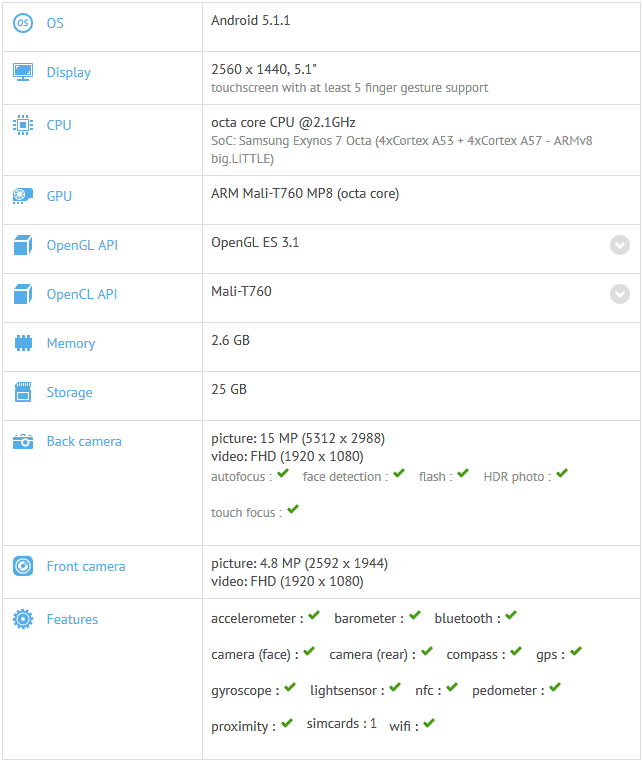Click the CPU chip icon
643x762 pixels.
23,125
